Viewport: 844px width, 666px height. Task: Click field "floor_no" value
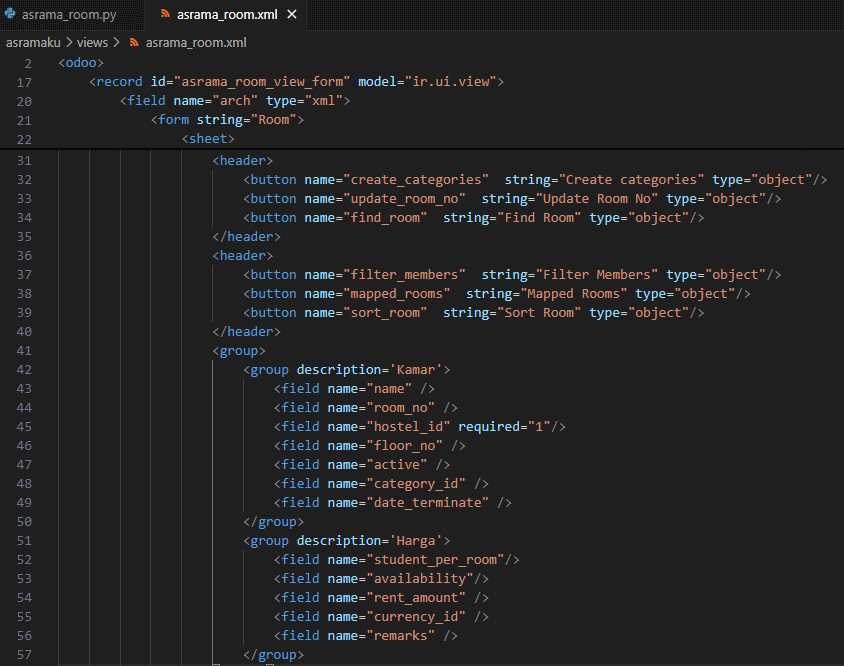(404, 446)
